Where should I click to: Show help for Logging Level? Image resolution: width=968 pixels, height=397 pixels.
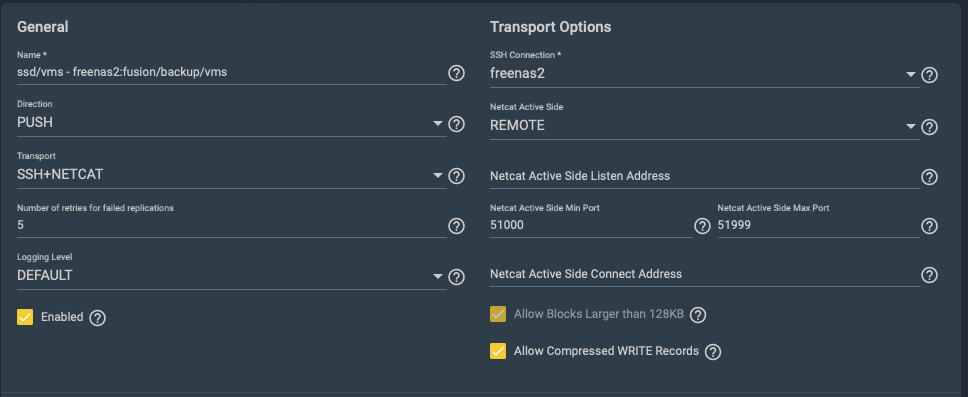click(x=456, y=277)
